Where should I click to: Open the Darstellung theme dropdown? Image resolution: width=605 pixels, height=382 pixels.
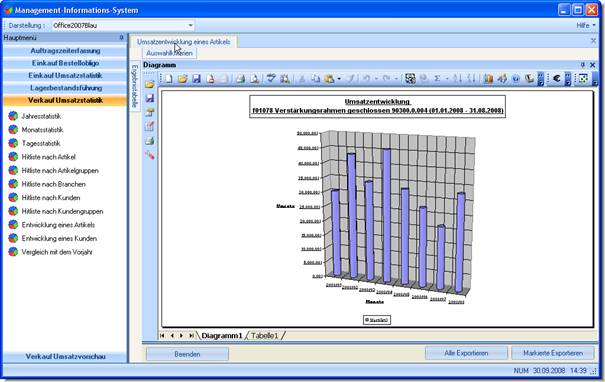pyautogui.click(x=190, y=25)
